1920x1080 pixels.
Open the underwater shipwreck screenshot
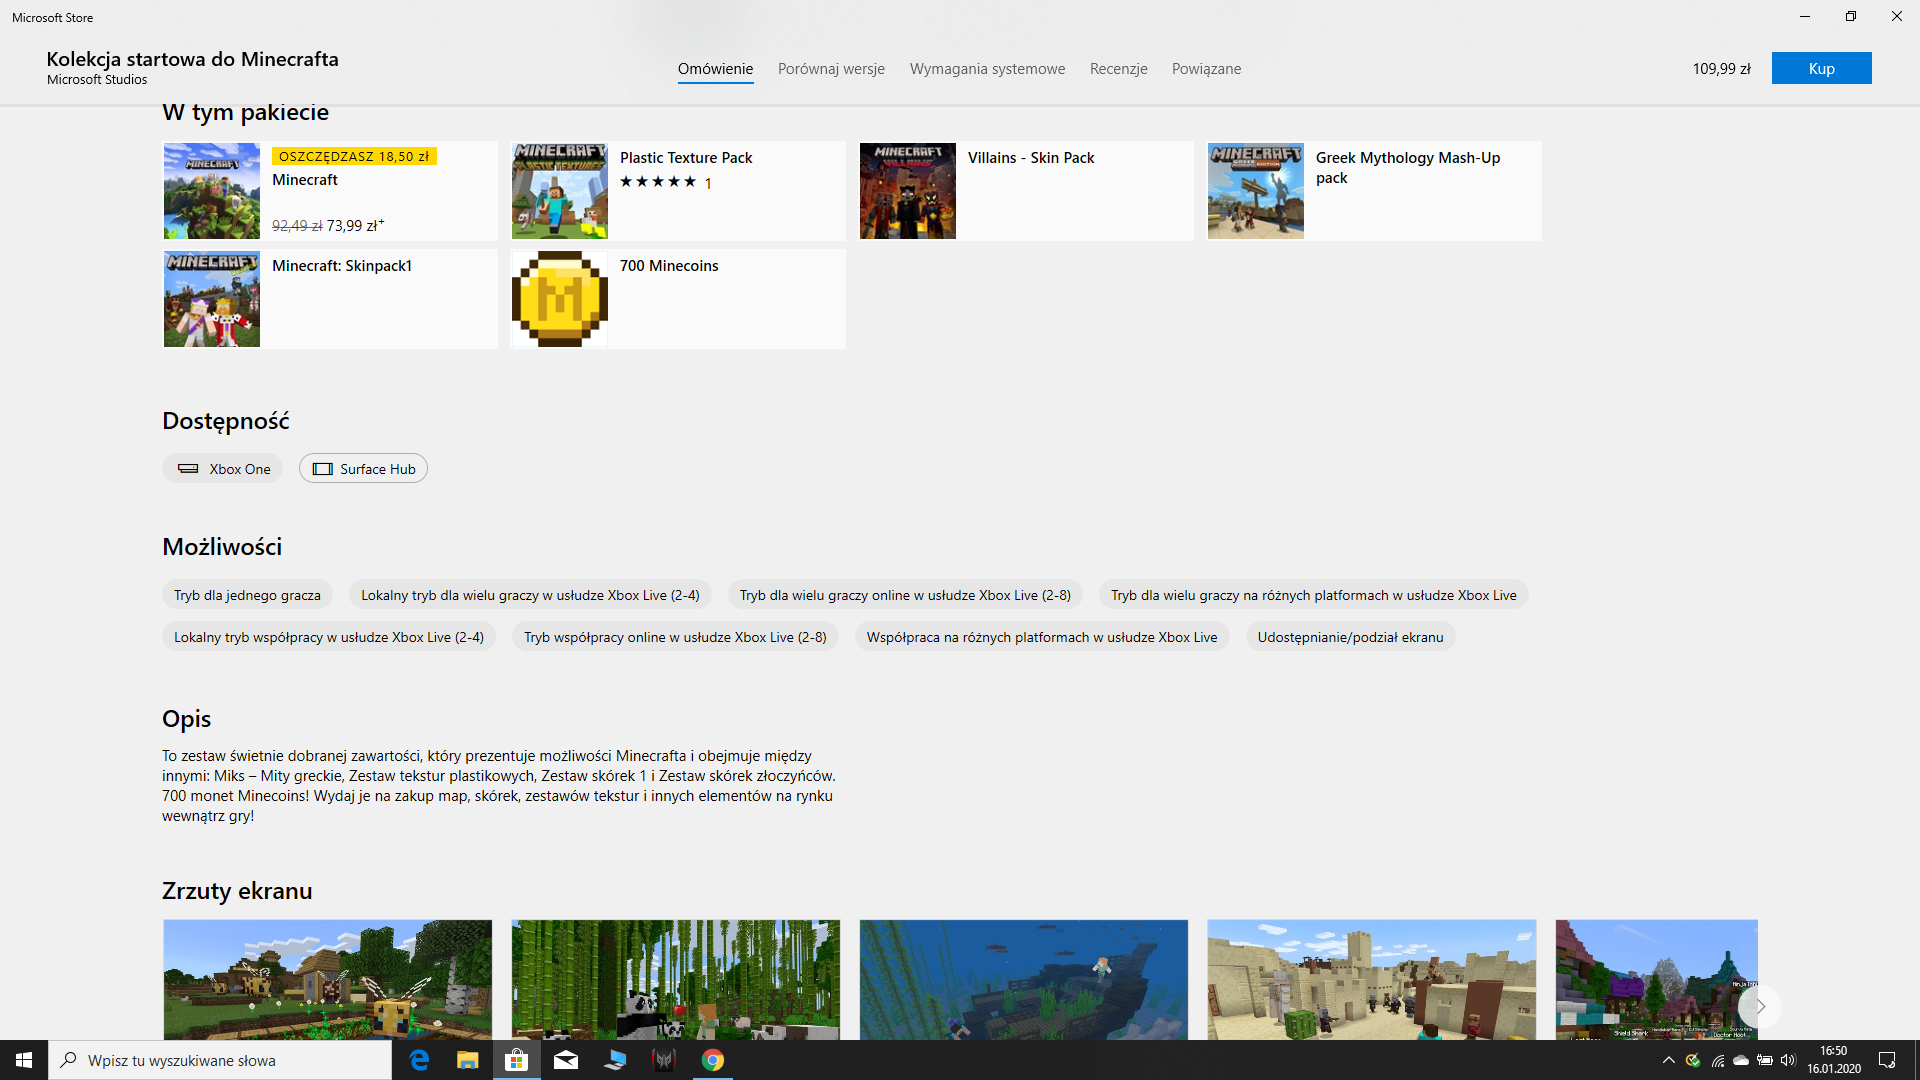point(1024,980)
